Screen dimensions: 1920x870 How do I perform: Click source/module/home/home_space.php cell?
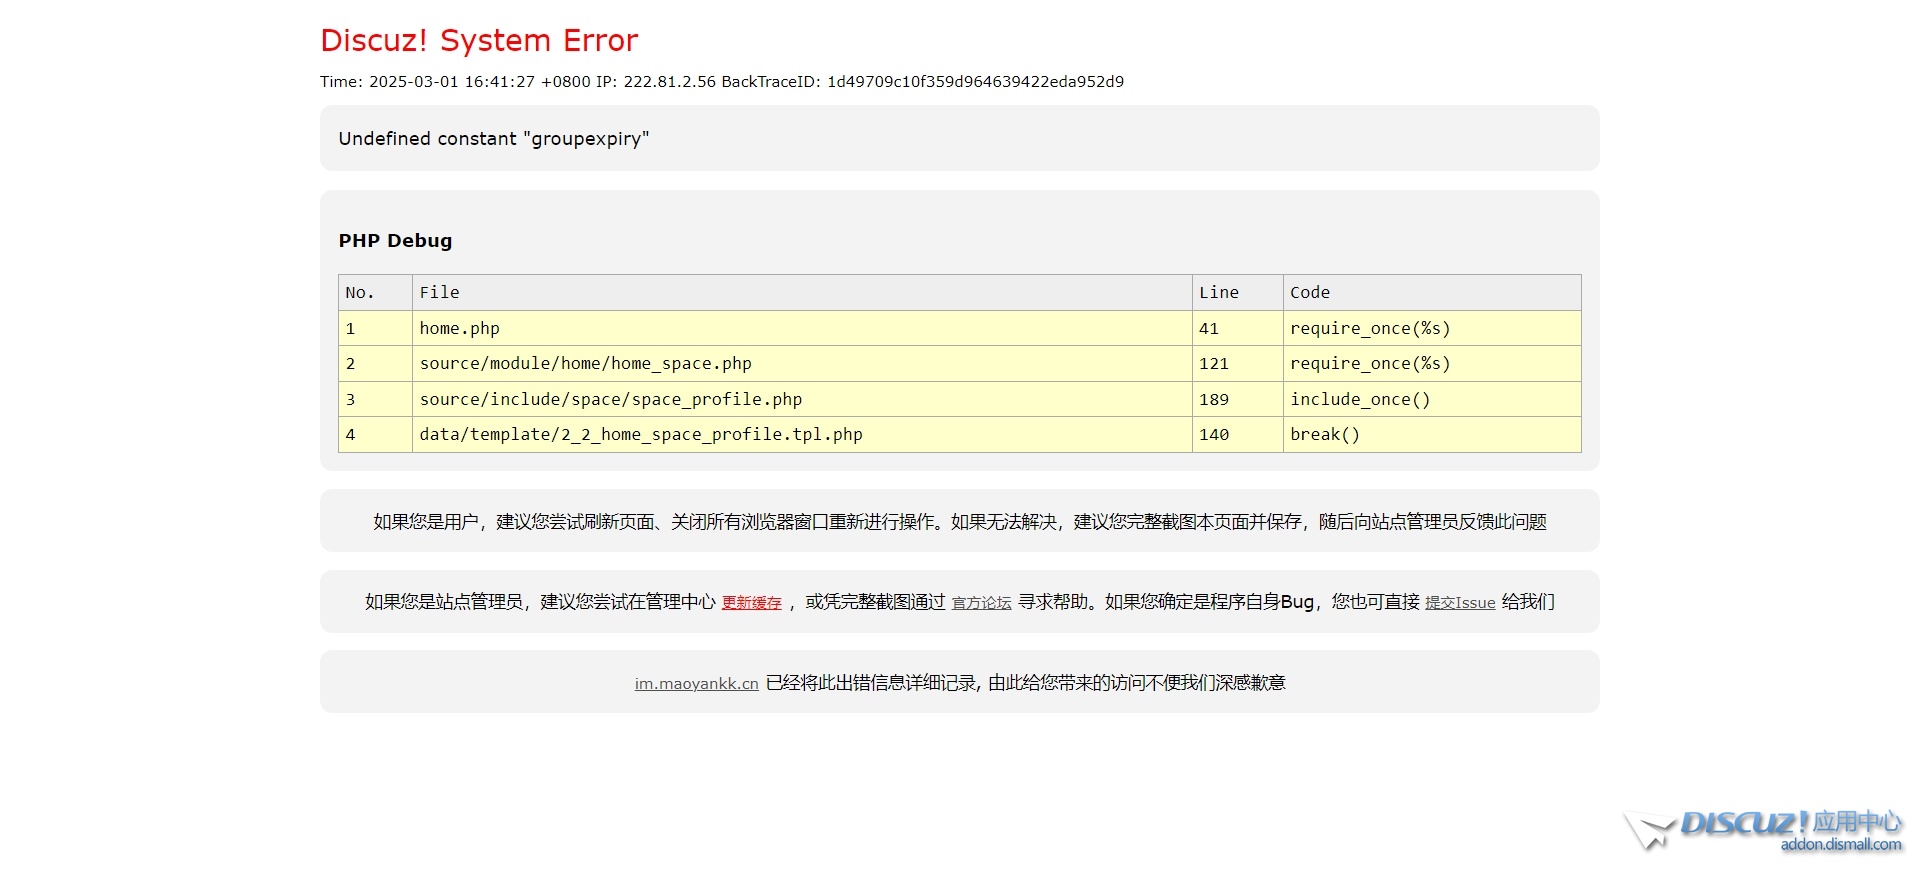[x=802, y=363]
